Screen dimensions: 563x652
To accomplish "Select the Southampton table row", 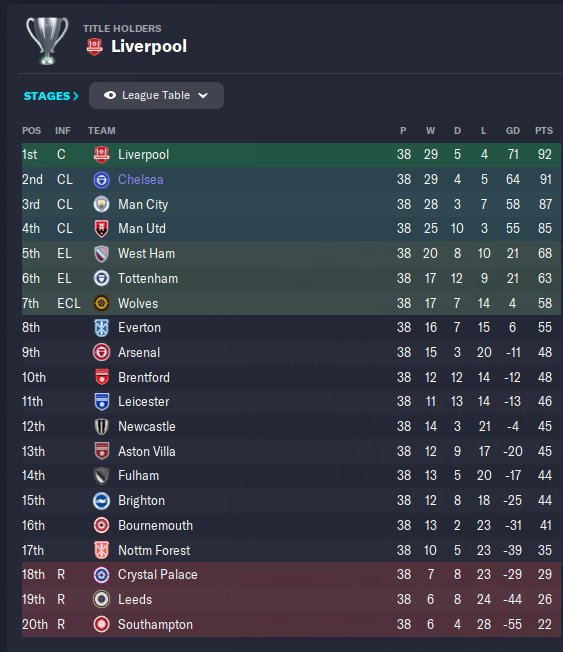I will 291,624.
